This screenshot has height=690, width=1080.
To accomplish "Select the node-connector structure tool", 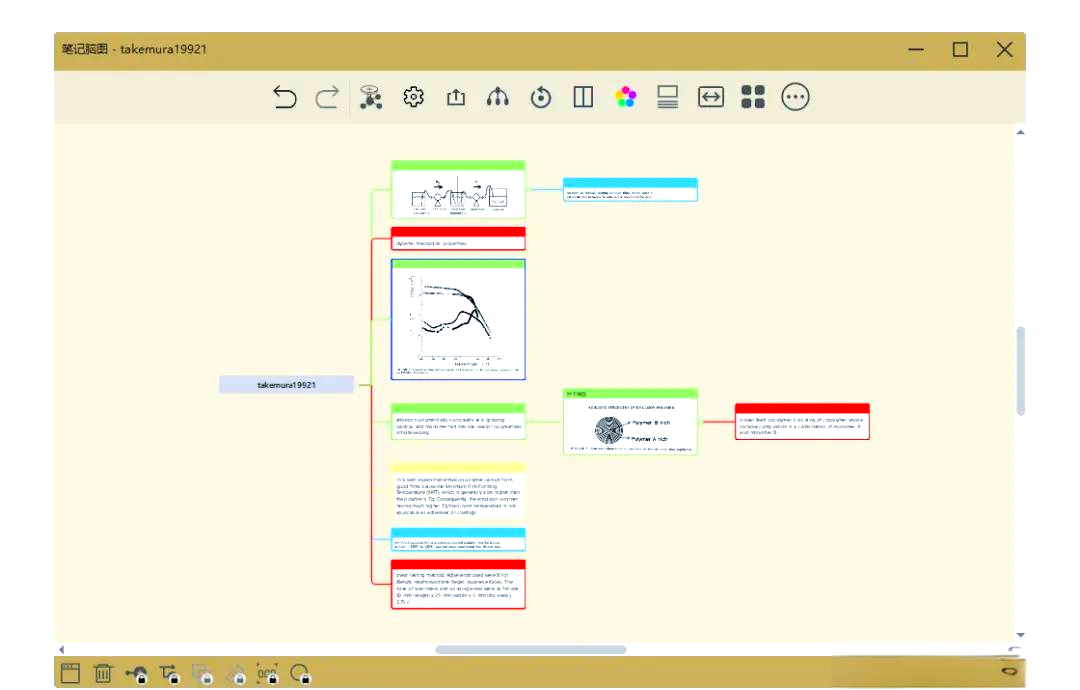I will click(370, 97).
